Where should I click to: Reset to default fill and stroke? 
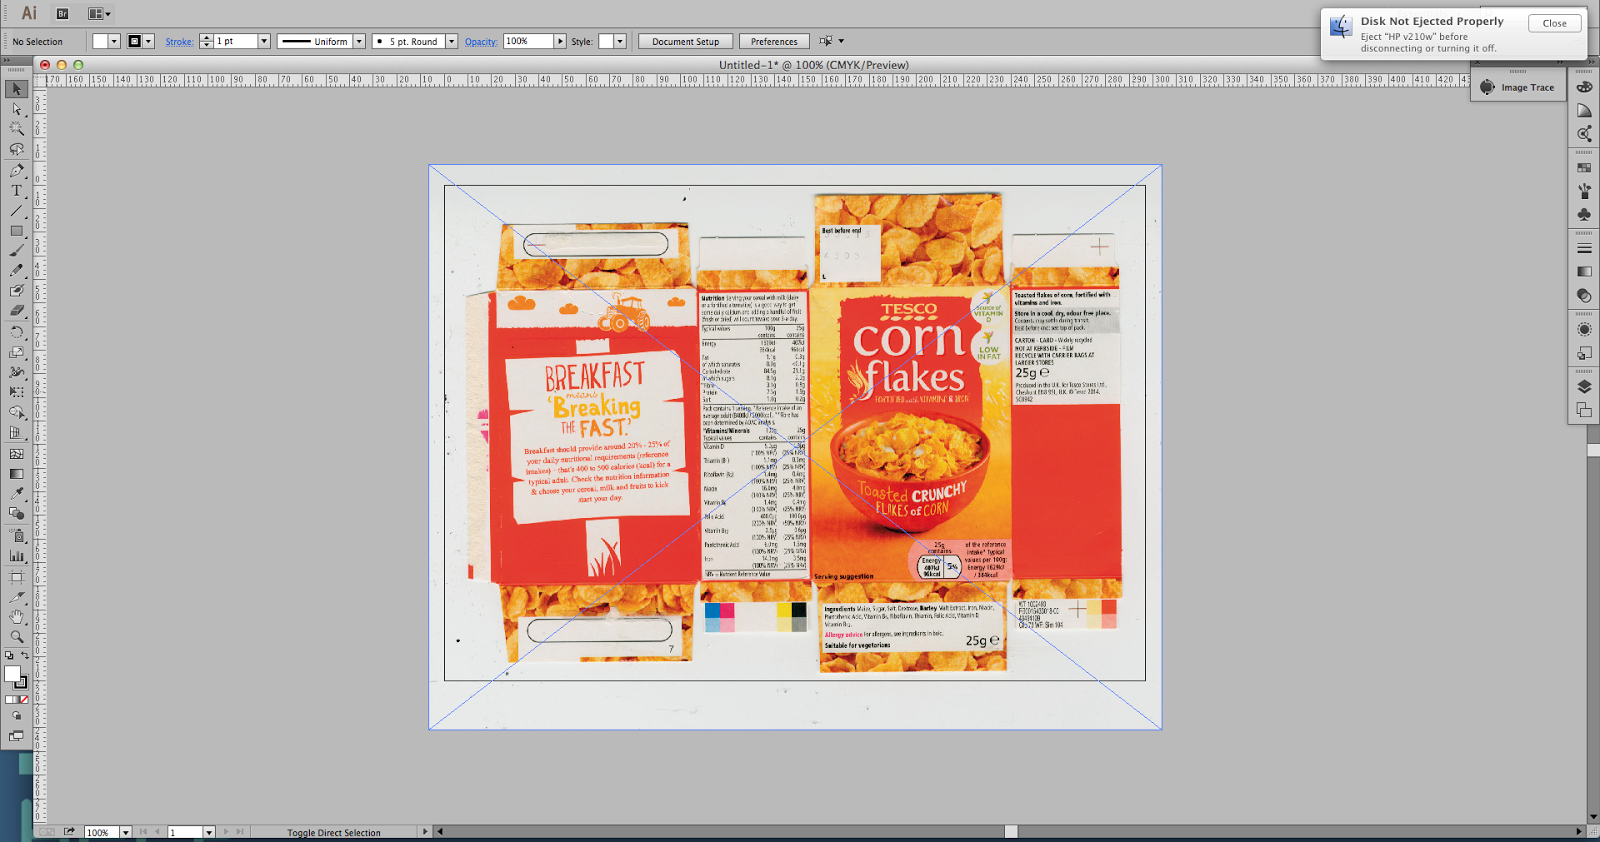click(9, 656)
